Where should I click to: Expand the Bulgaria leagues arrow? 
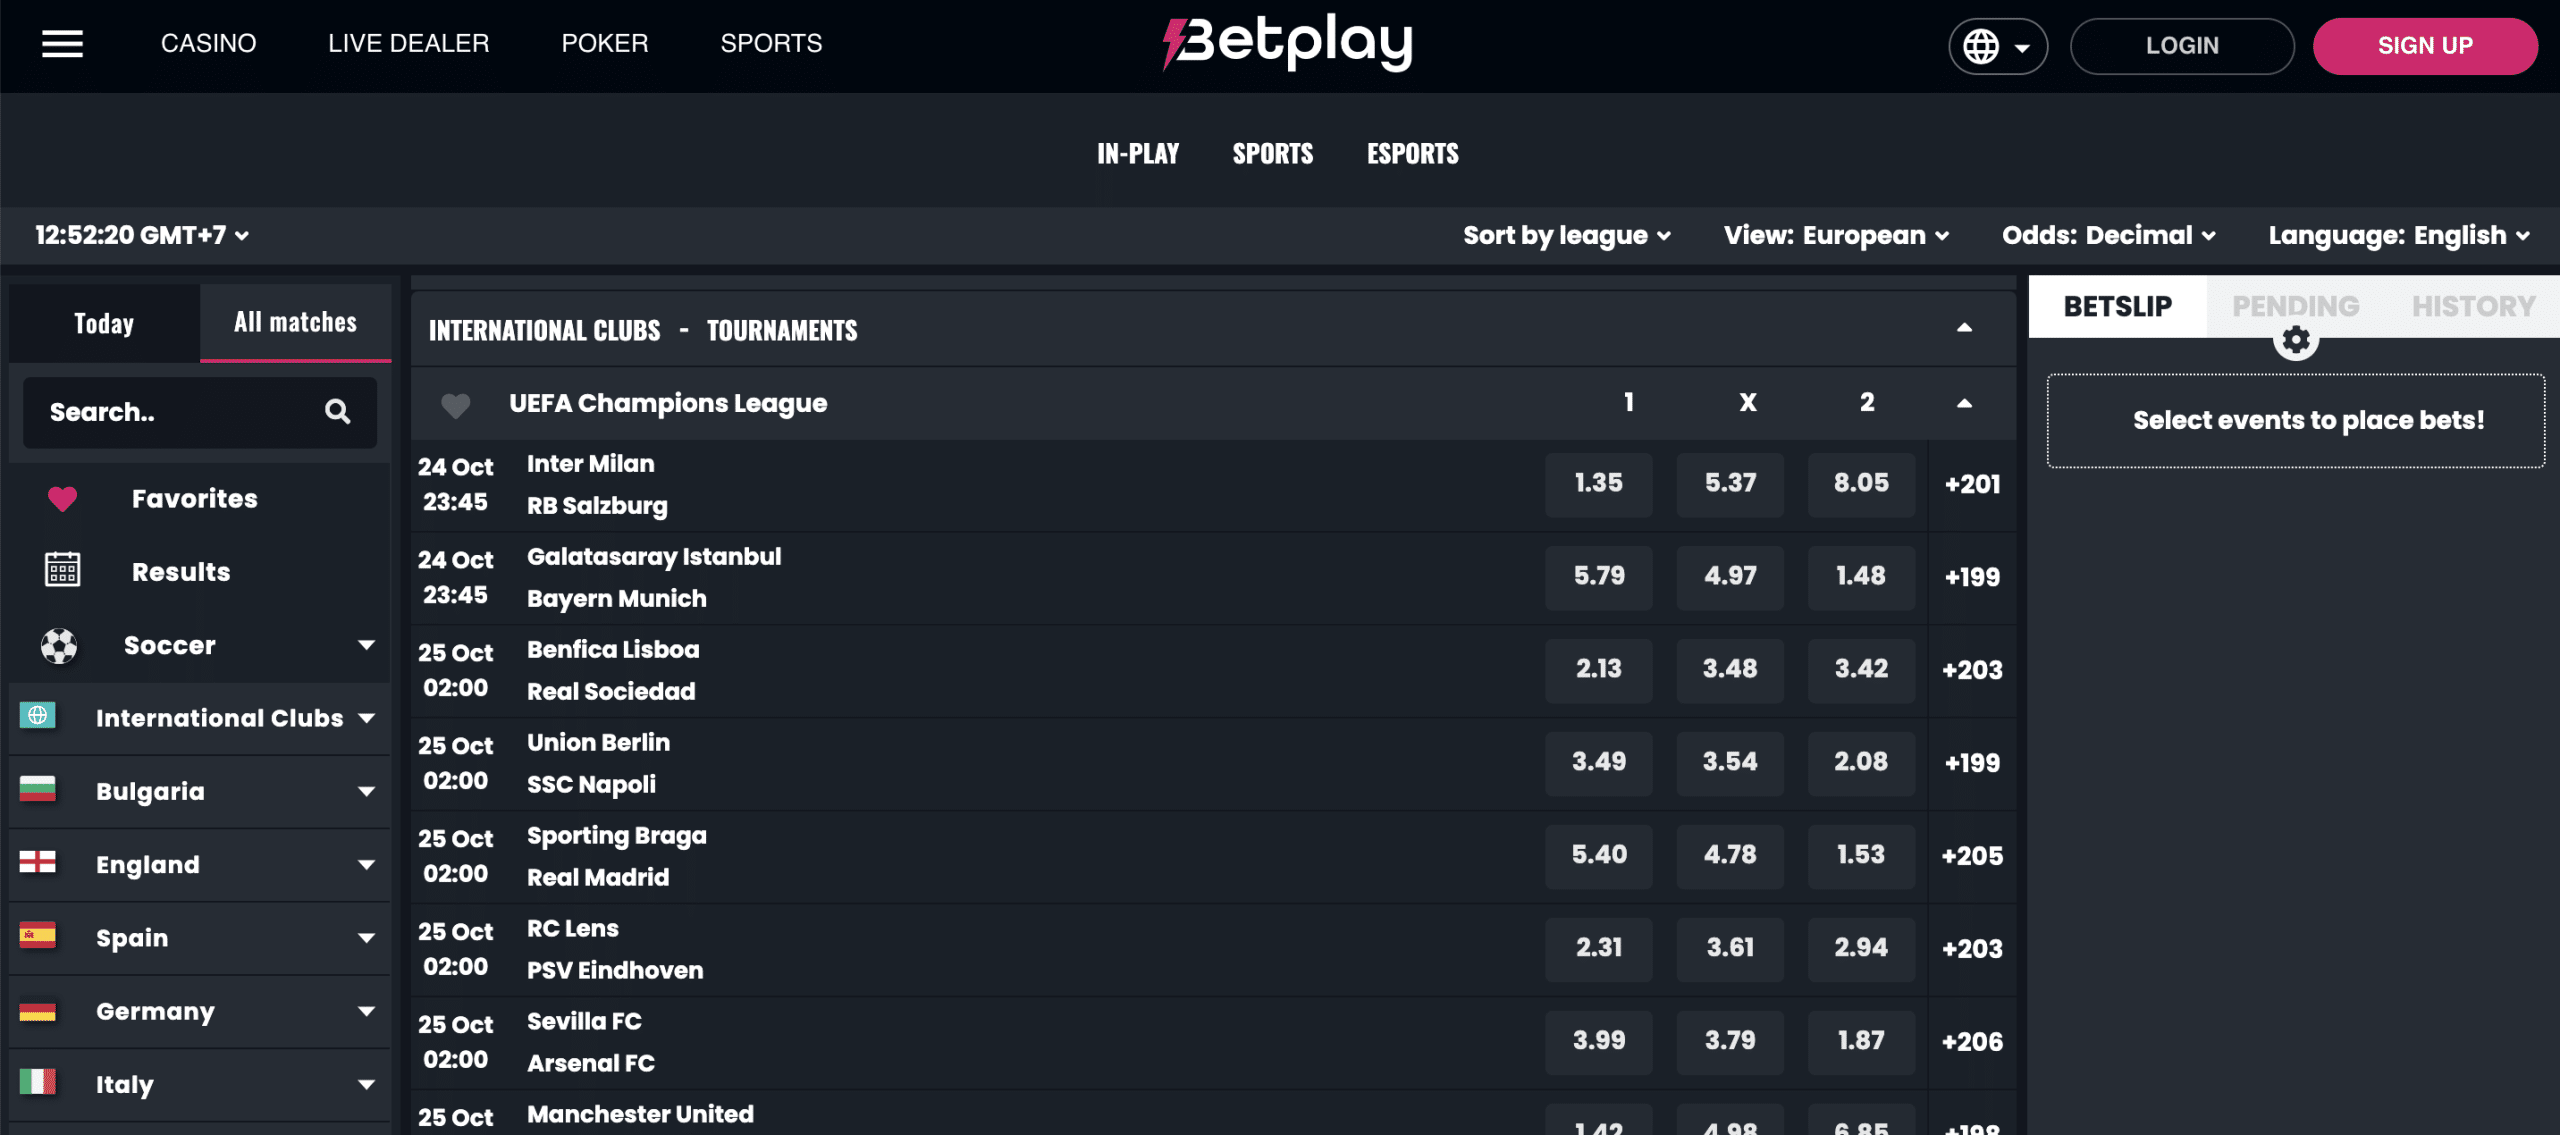click(x=367, y=791)
